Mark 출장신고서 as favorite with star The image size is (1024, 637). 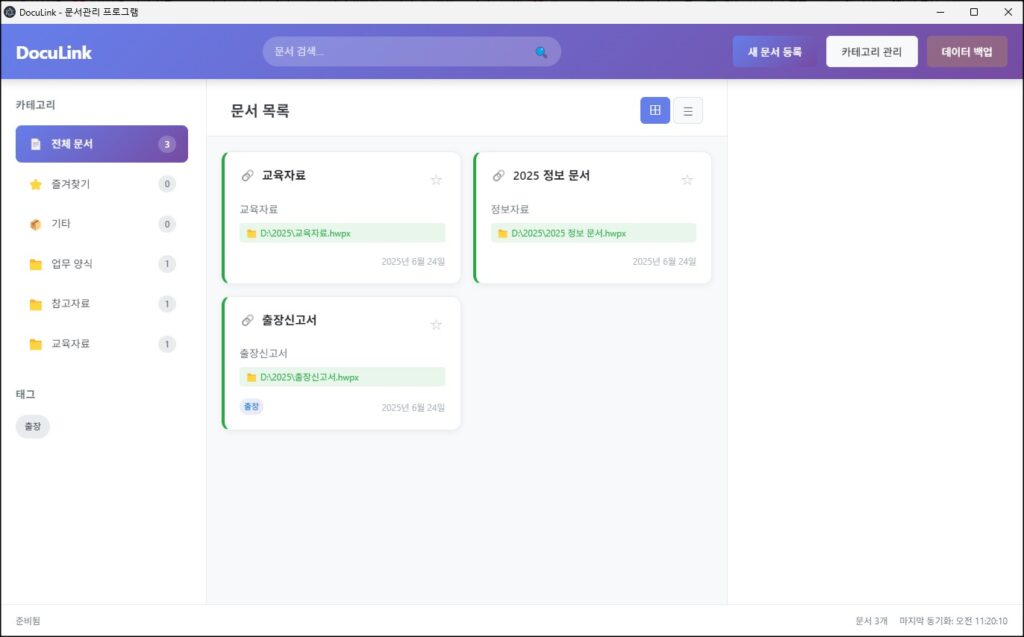436,325
